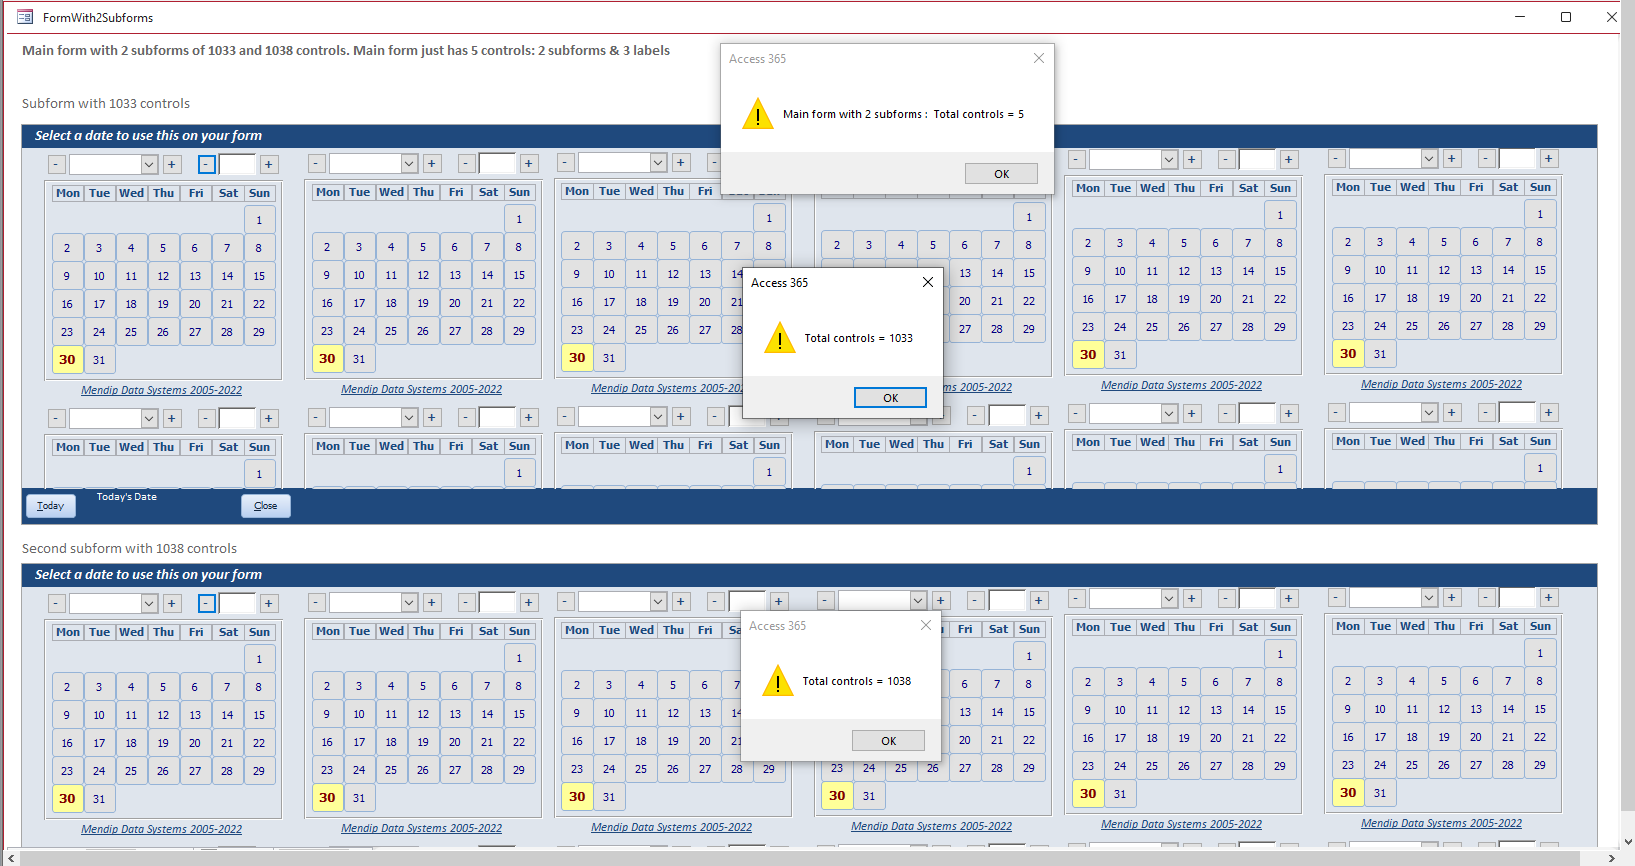
Task: Open month dropdown of second calendar in lower subform
Action: coord(409,602)
